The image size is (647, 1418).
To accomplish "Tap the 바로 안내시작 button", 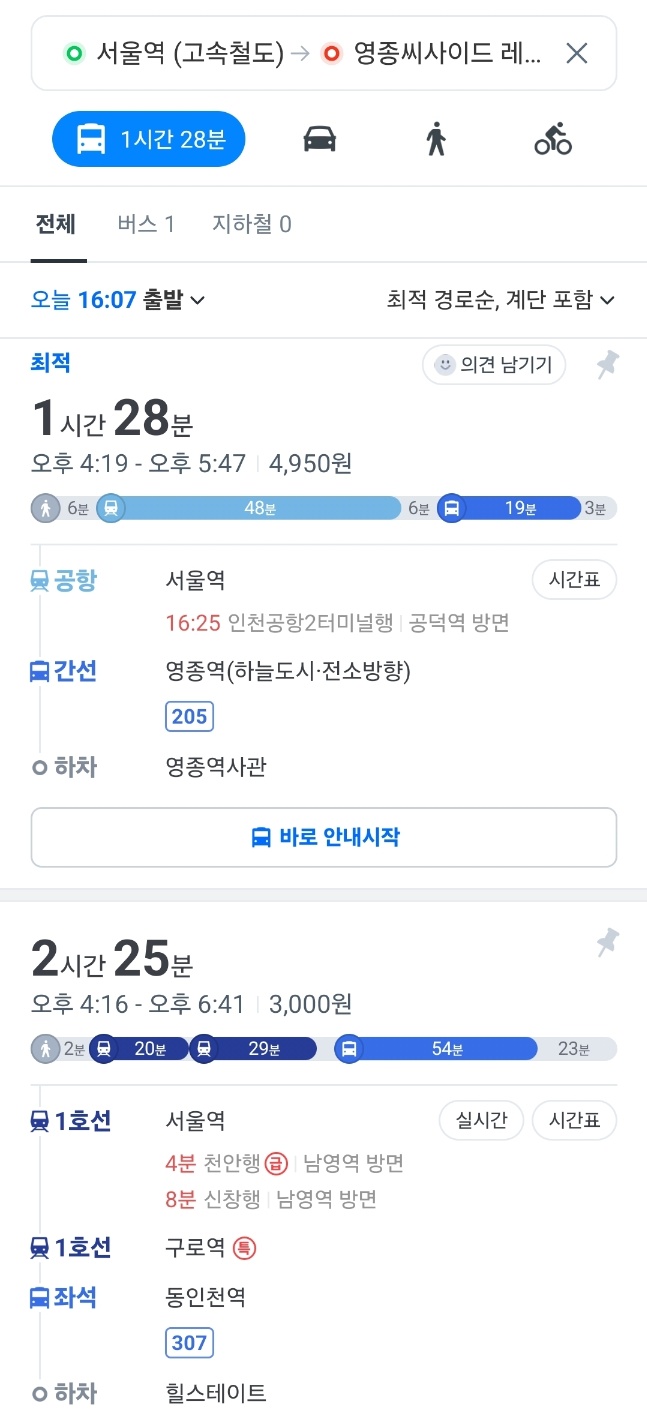I will point(324,837).
